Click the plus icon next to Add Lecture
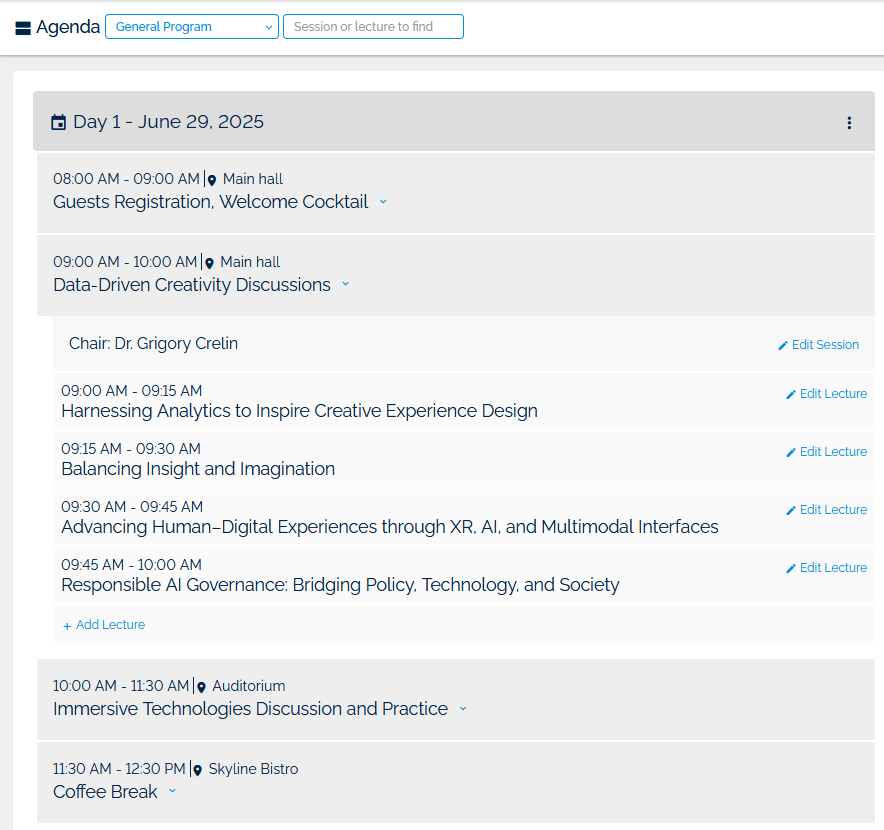The image size is (884, 830). 64,624
